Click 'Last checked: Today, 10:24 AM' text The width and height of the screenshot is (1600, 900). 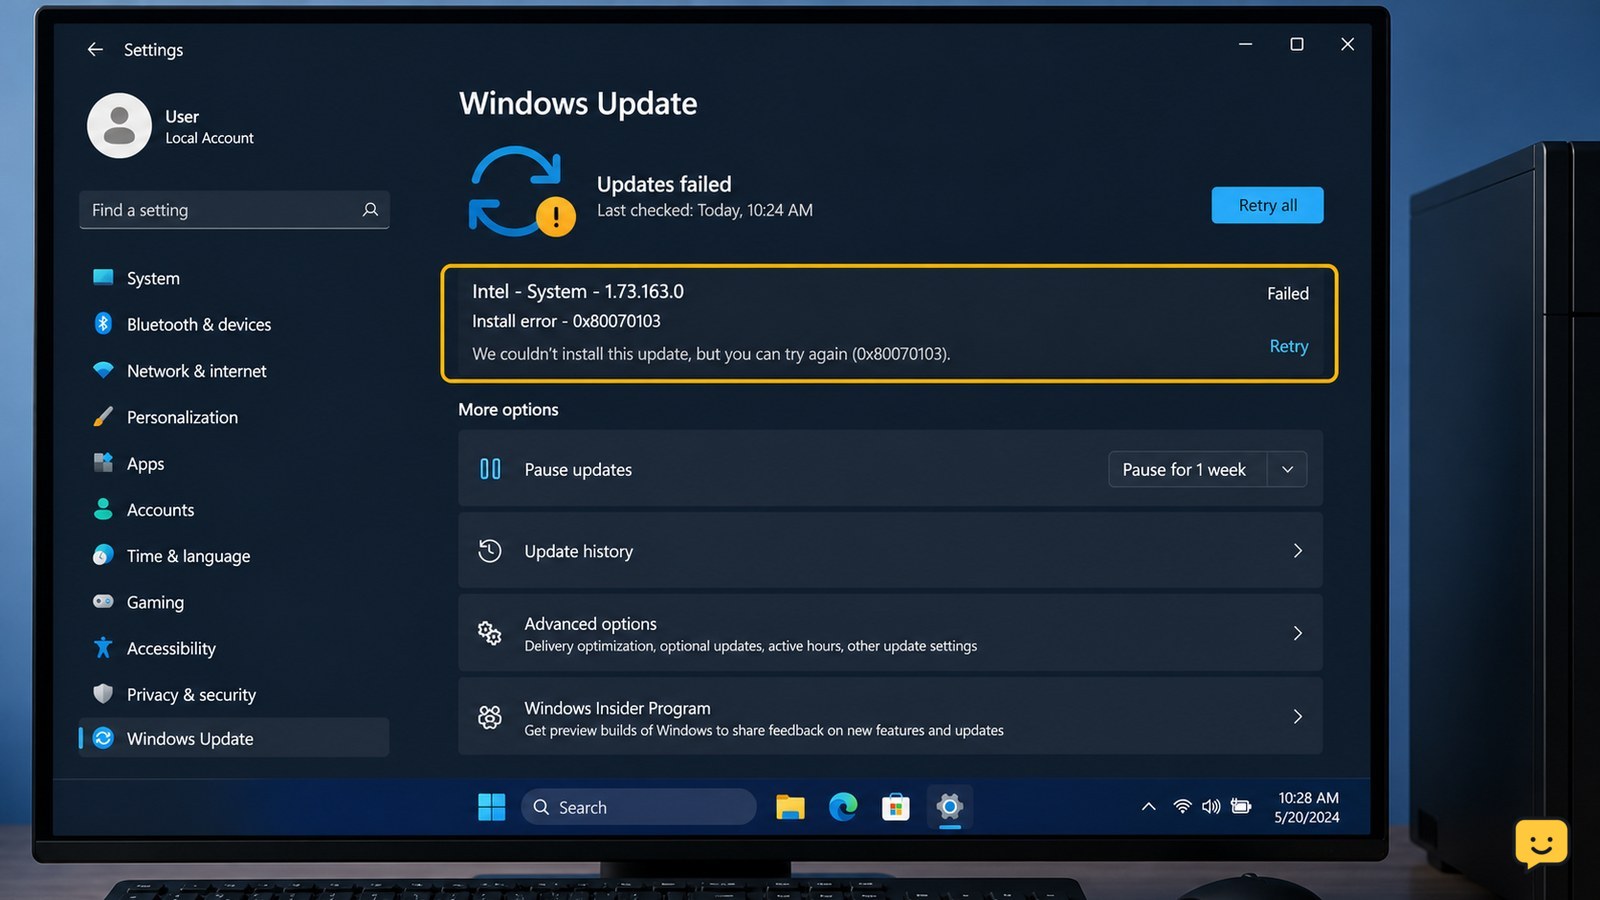coord(705,210)
